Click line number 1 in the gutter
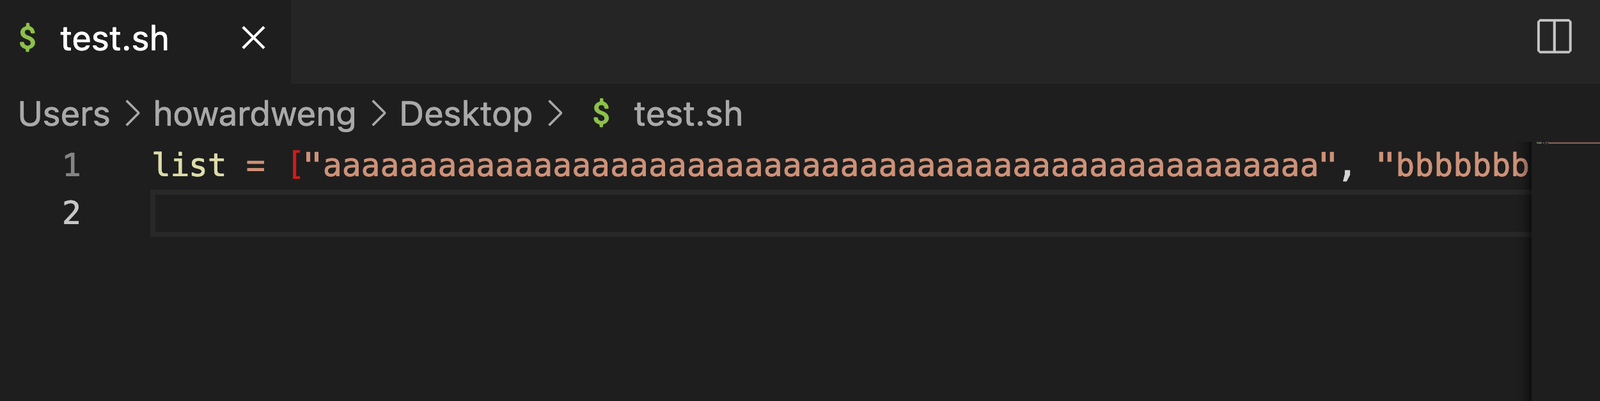The width and height of the screenshot is (1600, 401). point(71,165)
